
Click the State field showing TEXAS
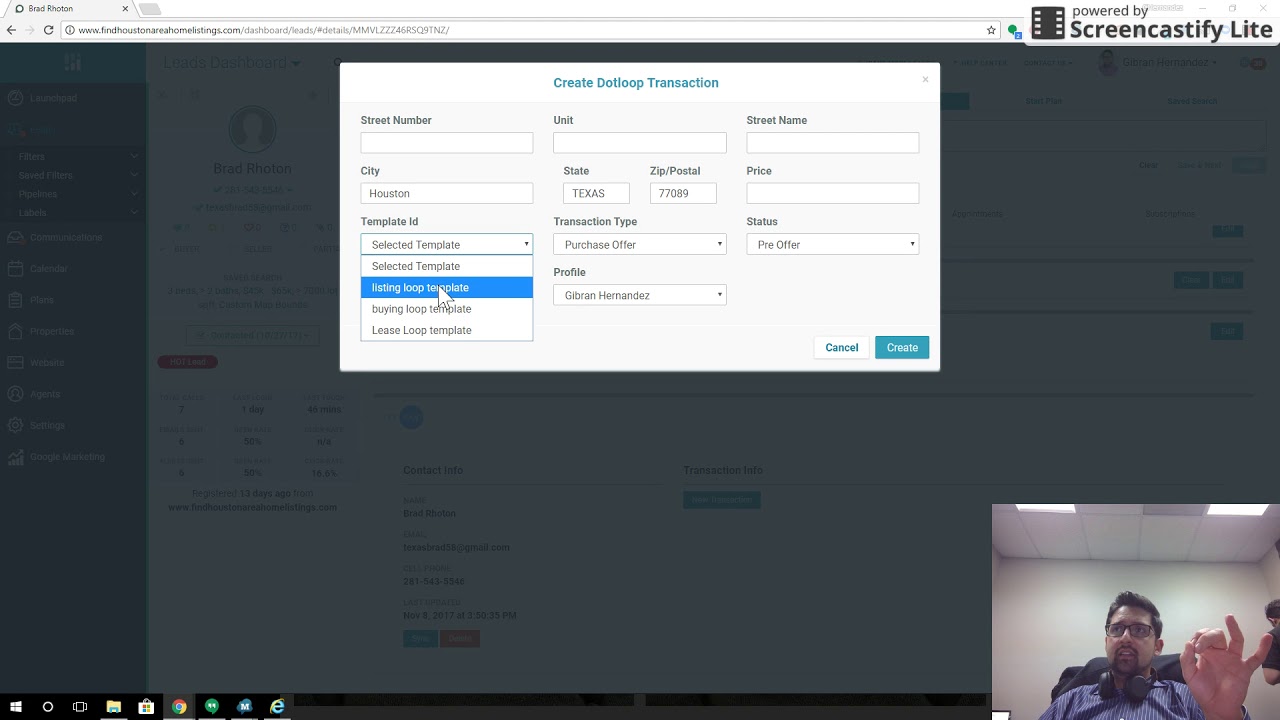coord(596,193)
